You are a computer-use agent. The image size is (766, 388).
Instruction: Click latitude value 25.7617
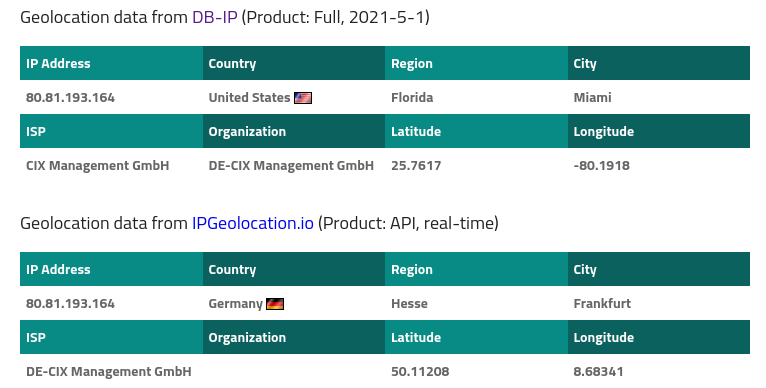pyautogui.click(x=416, y=166)
